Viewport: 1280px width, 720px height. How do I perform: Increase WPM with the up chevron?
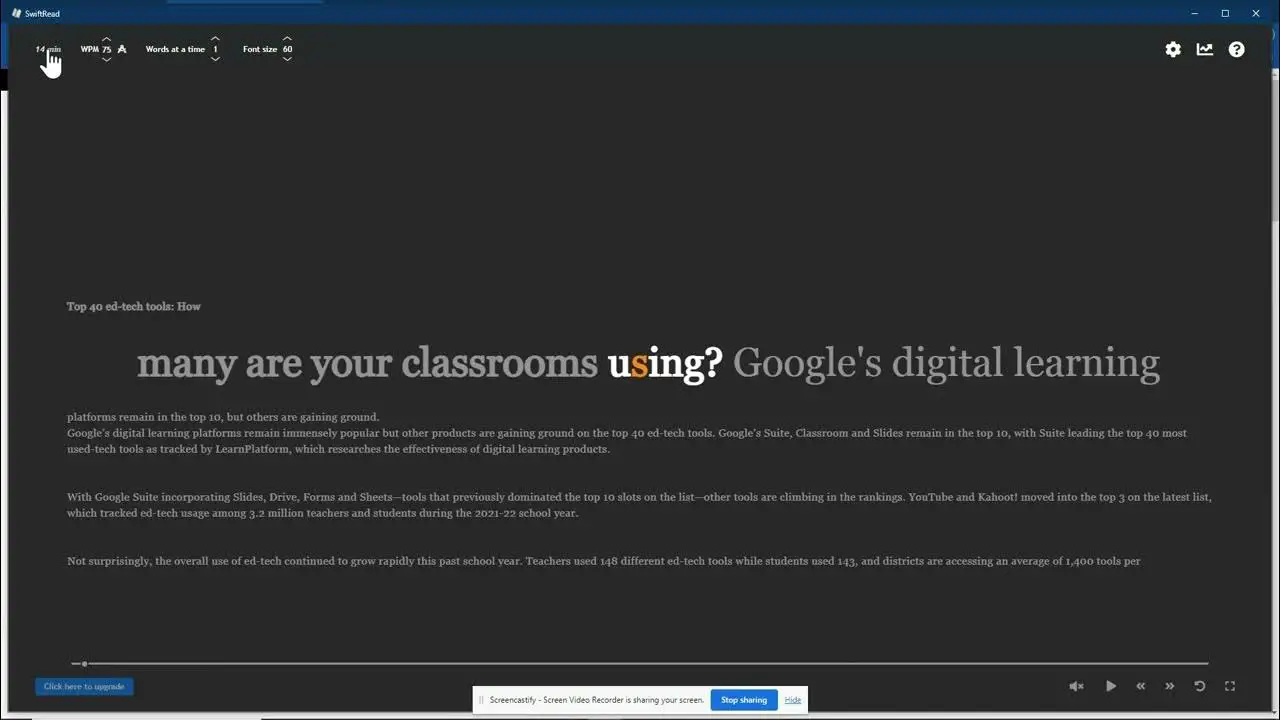(x=106, y=38)
